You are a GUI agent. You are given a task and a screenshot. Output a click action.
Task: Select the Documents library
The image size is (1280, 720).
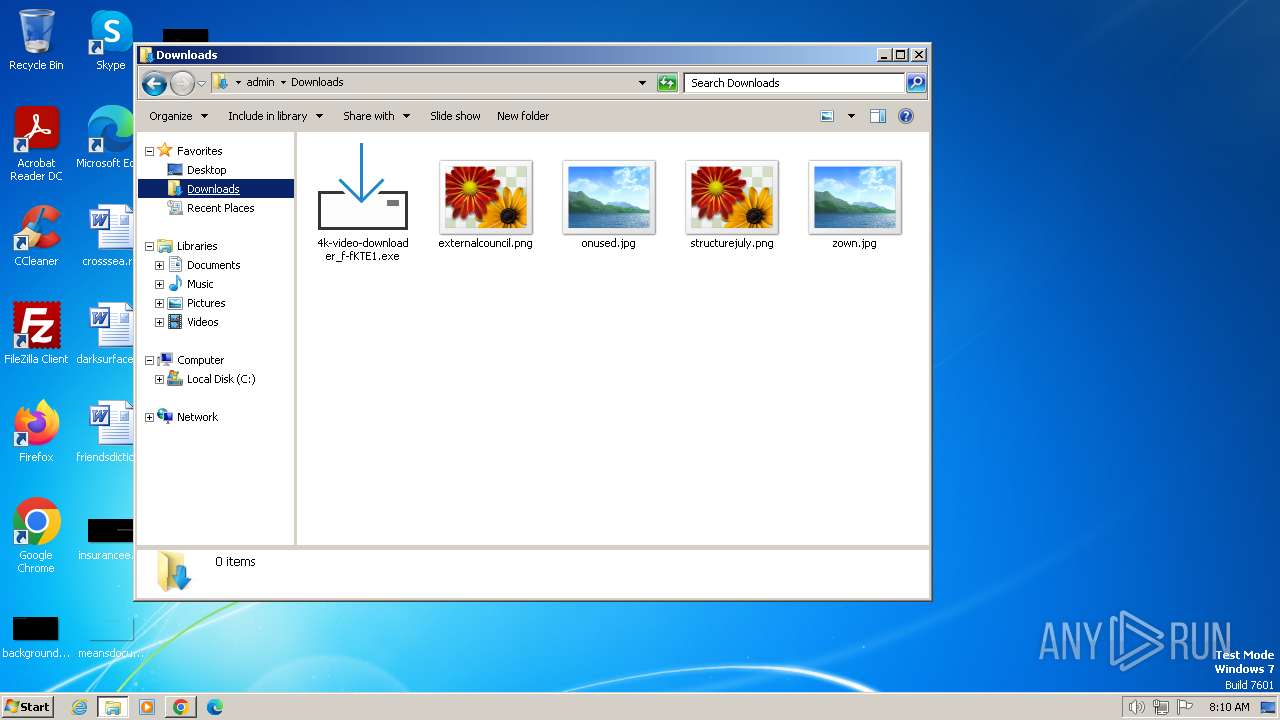click(213, 265)
